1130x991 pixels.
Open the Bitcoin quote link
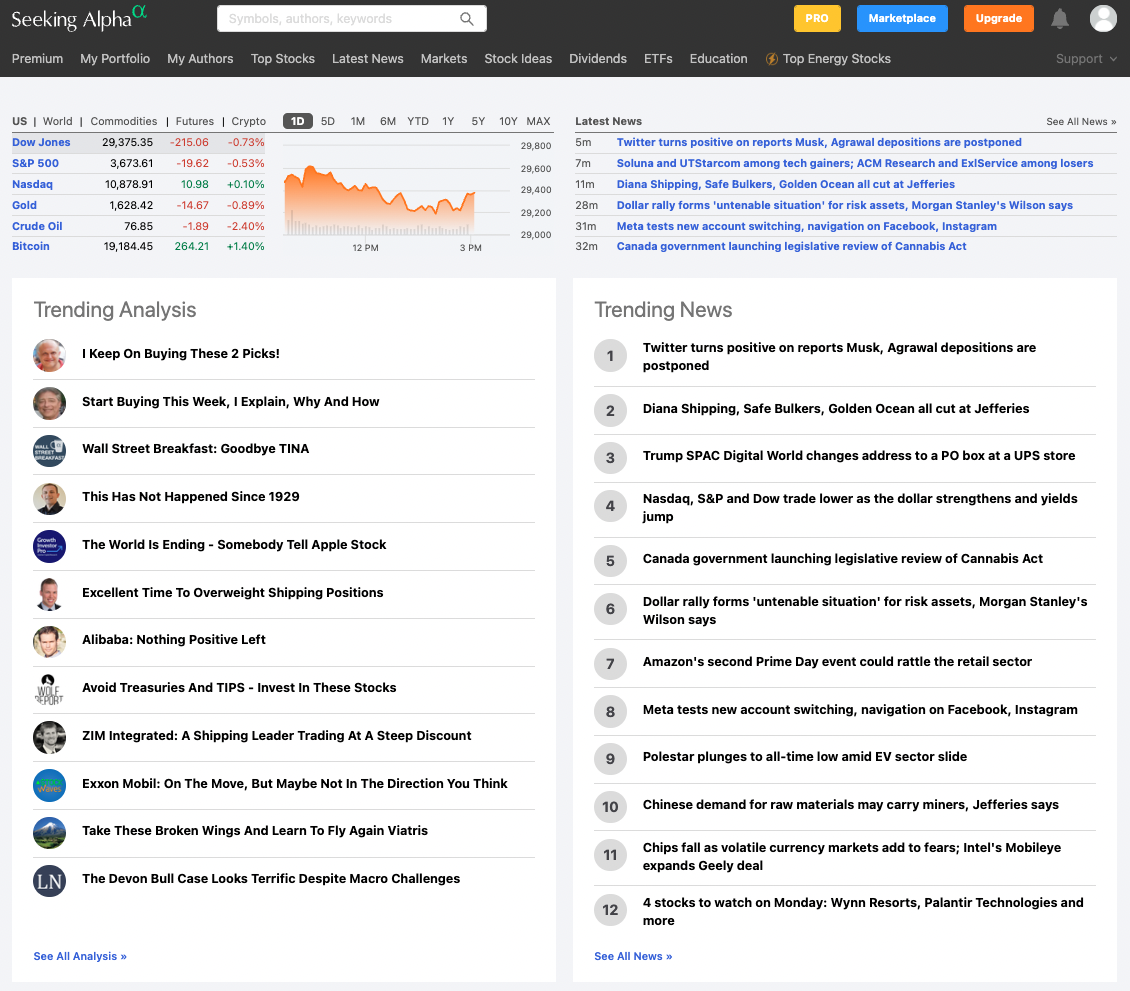pos(31,246)
